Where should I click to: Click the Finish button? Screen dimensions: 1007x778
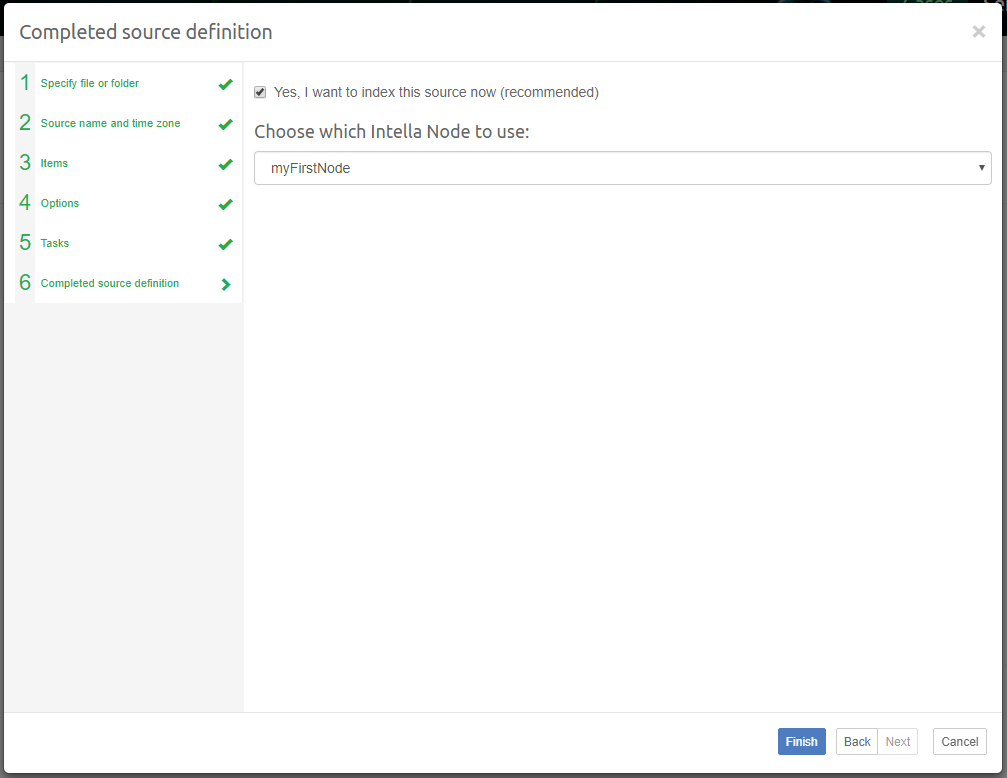click(x=801, y=741)
